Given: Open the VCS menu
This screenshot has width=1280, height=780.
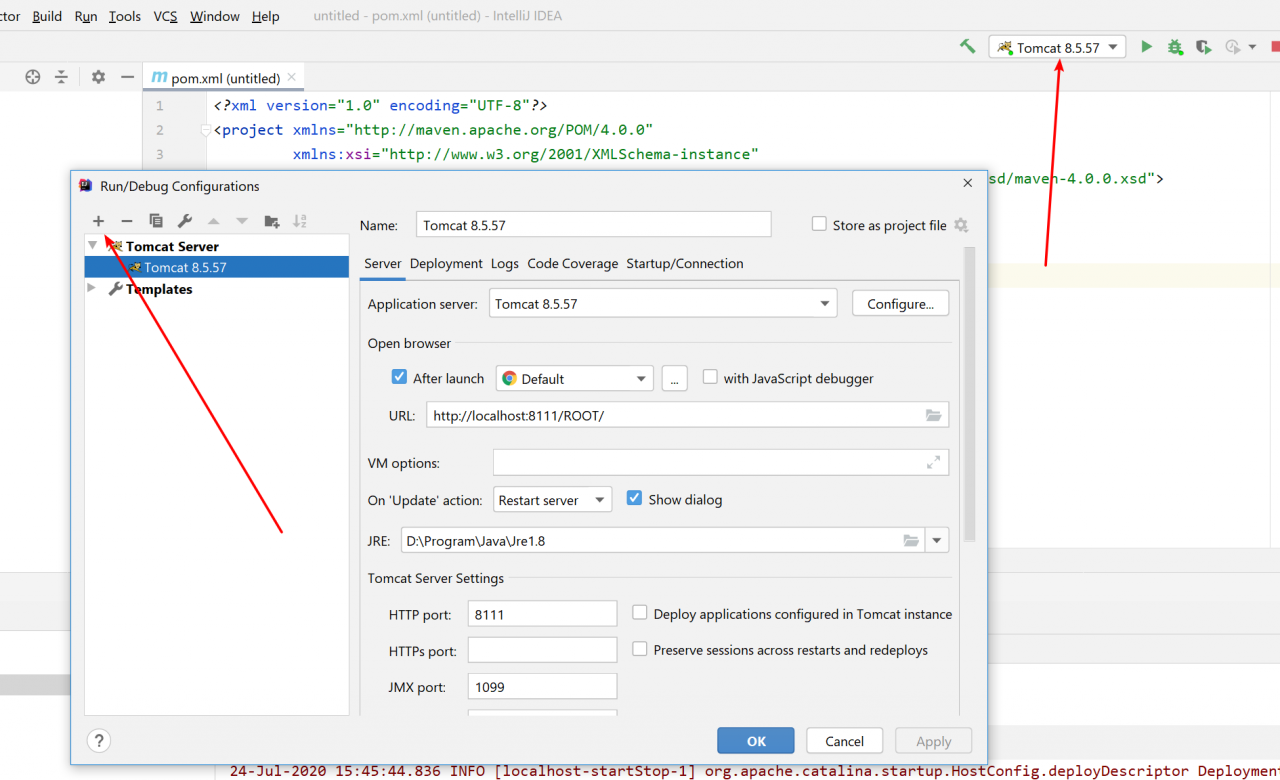Looking at the screenshot, I should (x=165, y=16).
